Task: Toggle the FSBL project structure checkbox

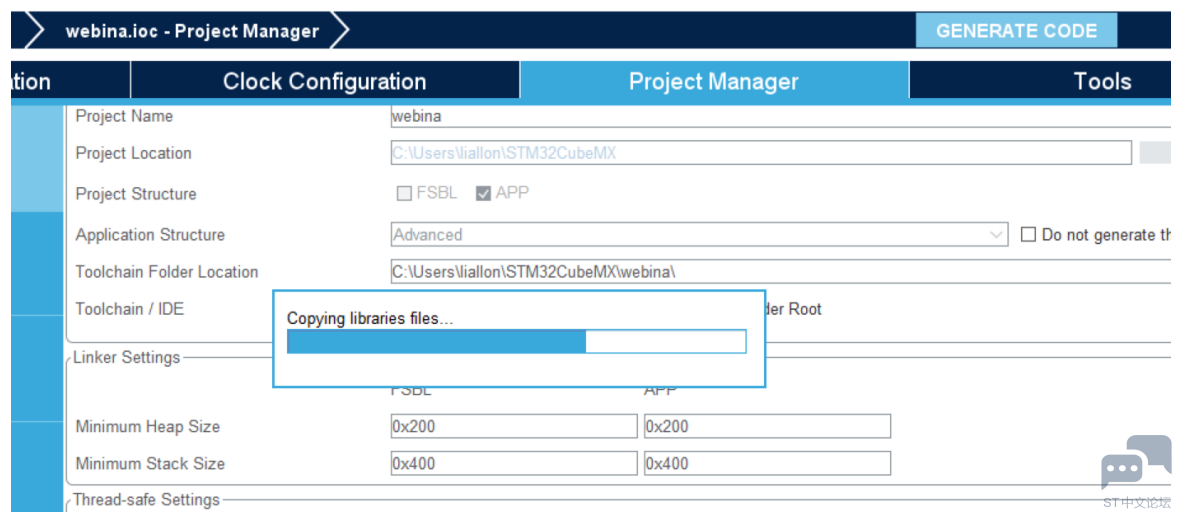Action: [x=404, y=193]
